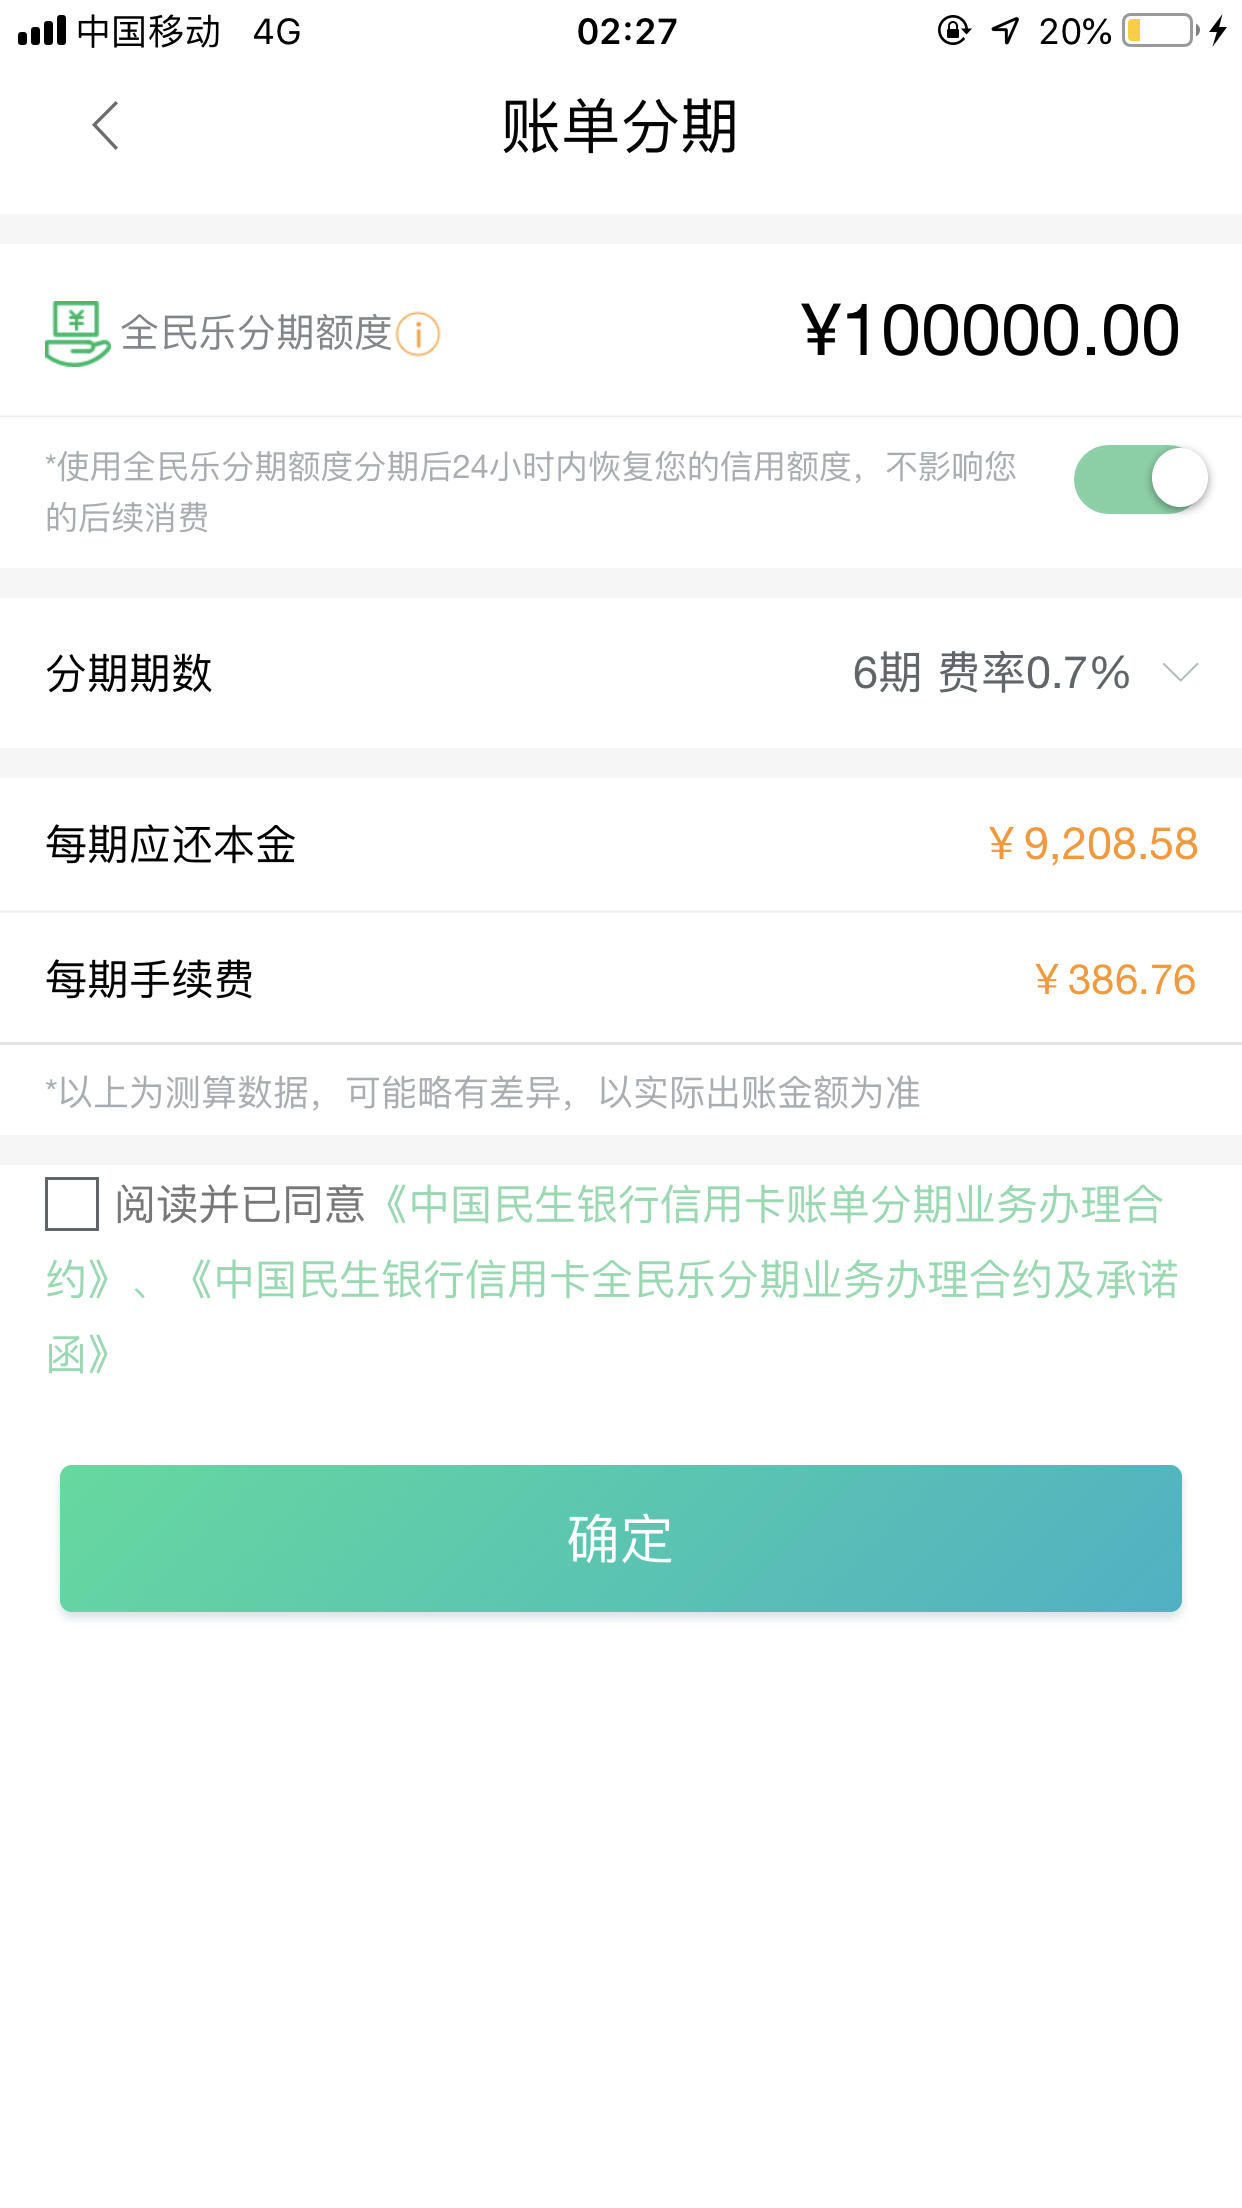Tap the ¥100000.00 quota amount
Screen dimensions: 1242x2208
[x=990, y=331]
